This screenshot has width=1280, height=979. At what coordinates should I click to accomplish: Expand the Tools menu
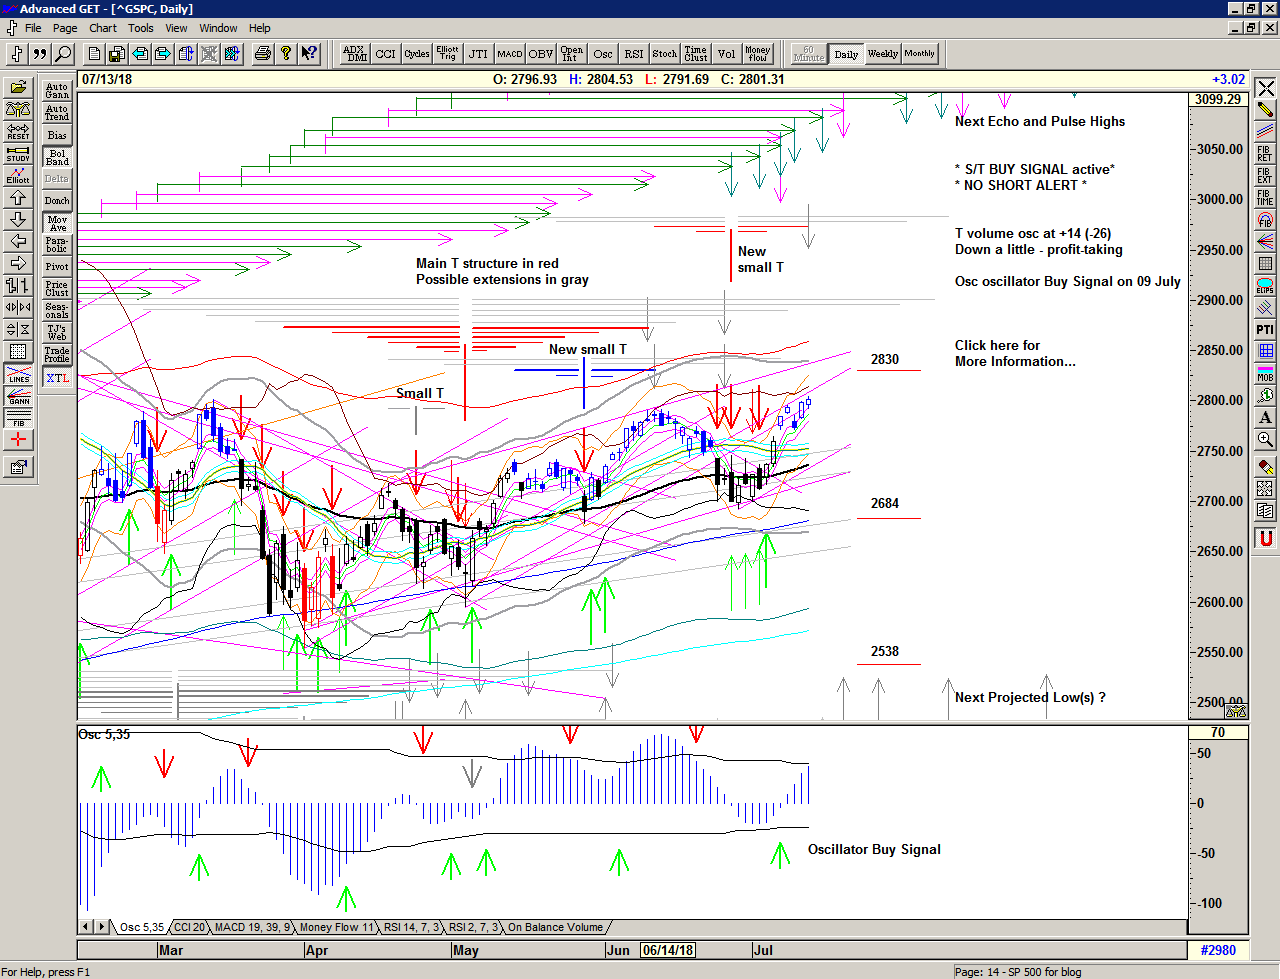(141, 28)
